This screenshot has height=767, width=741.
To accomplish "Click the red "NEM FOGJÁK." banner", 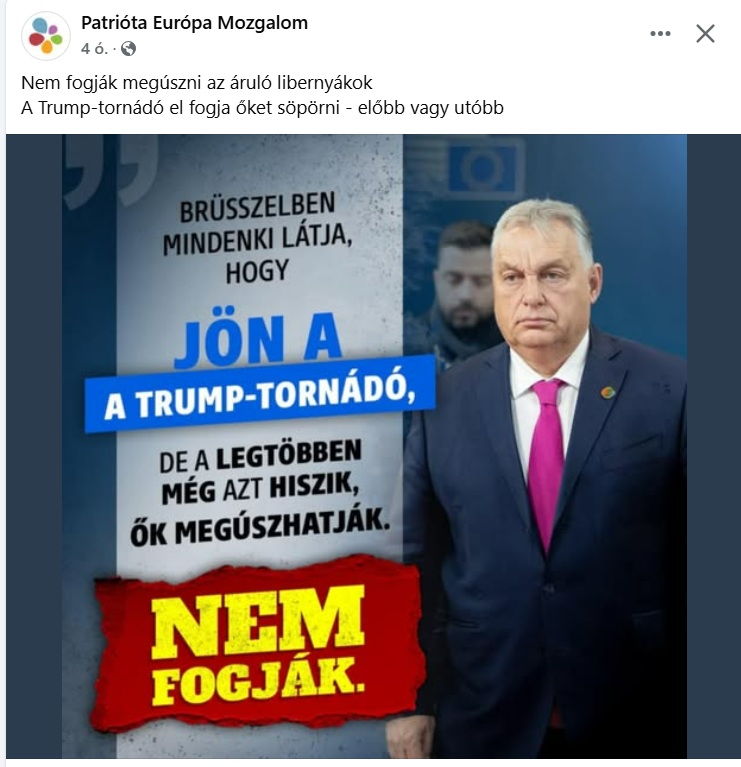I will click(256, 645).
